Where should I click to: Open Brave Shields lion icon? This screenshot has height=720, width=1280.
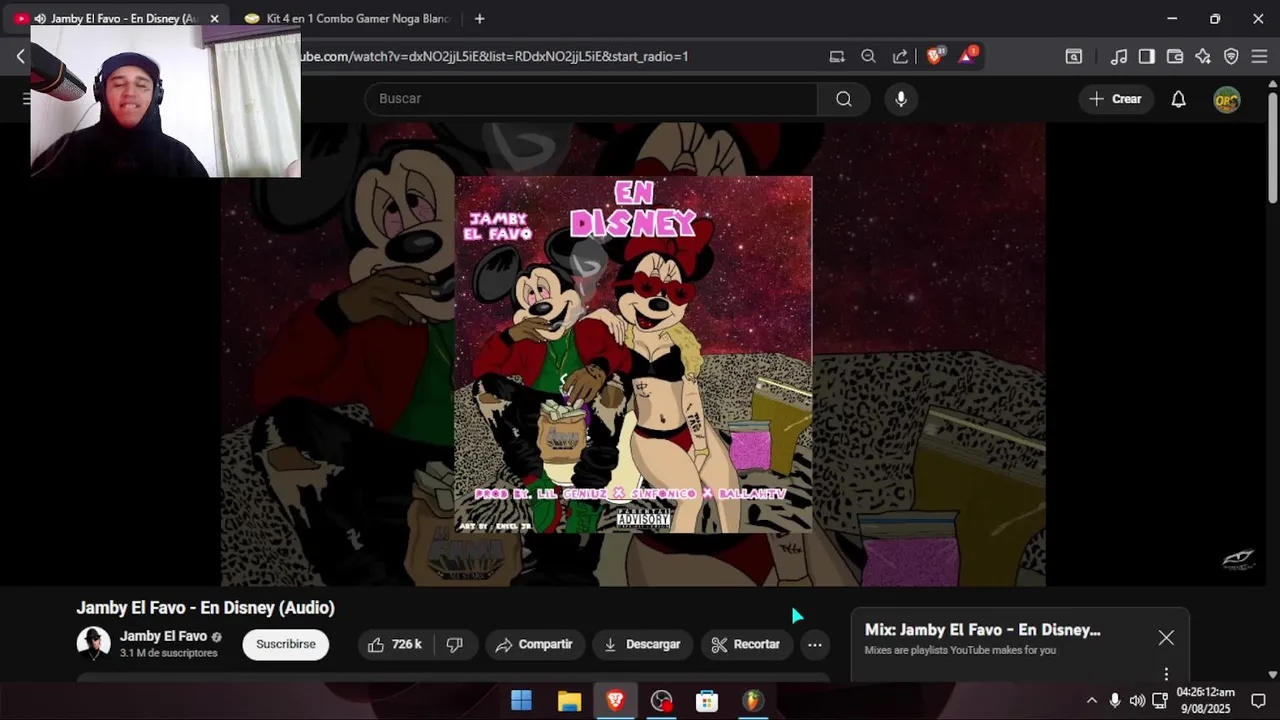coord(934,57)
